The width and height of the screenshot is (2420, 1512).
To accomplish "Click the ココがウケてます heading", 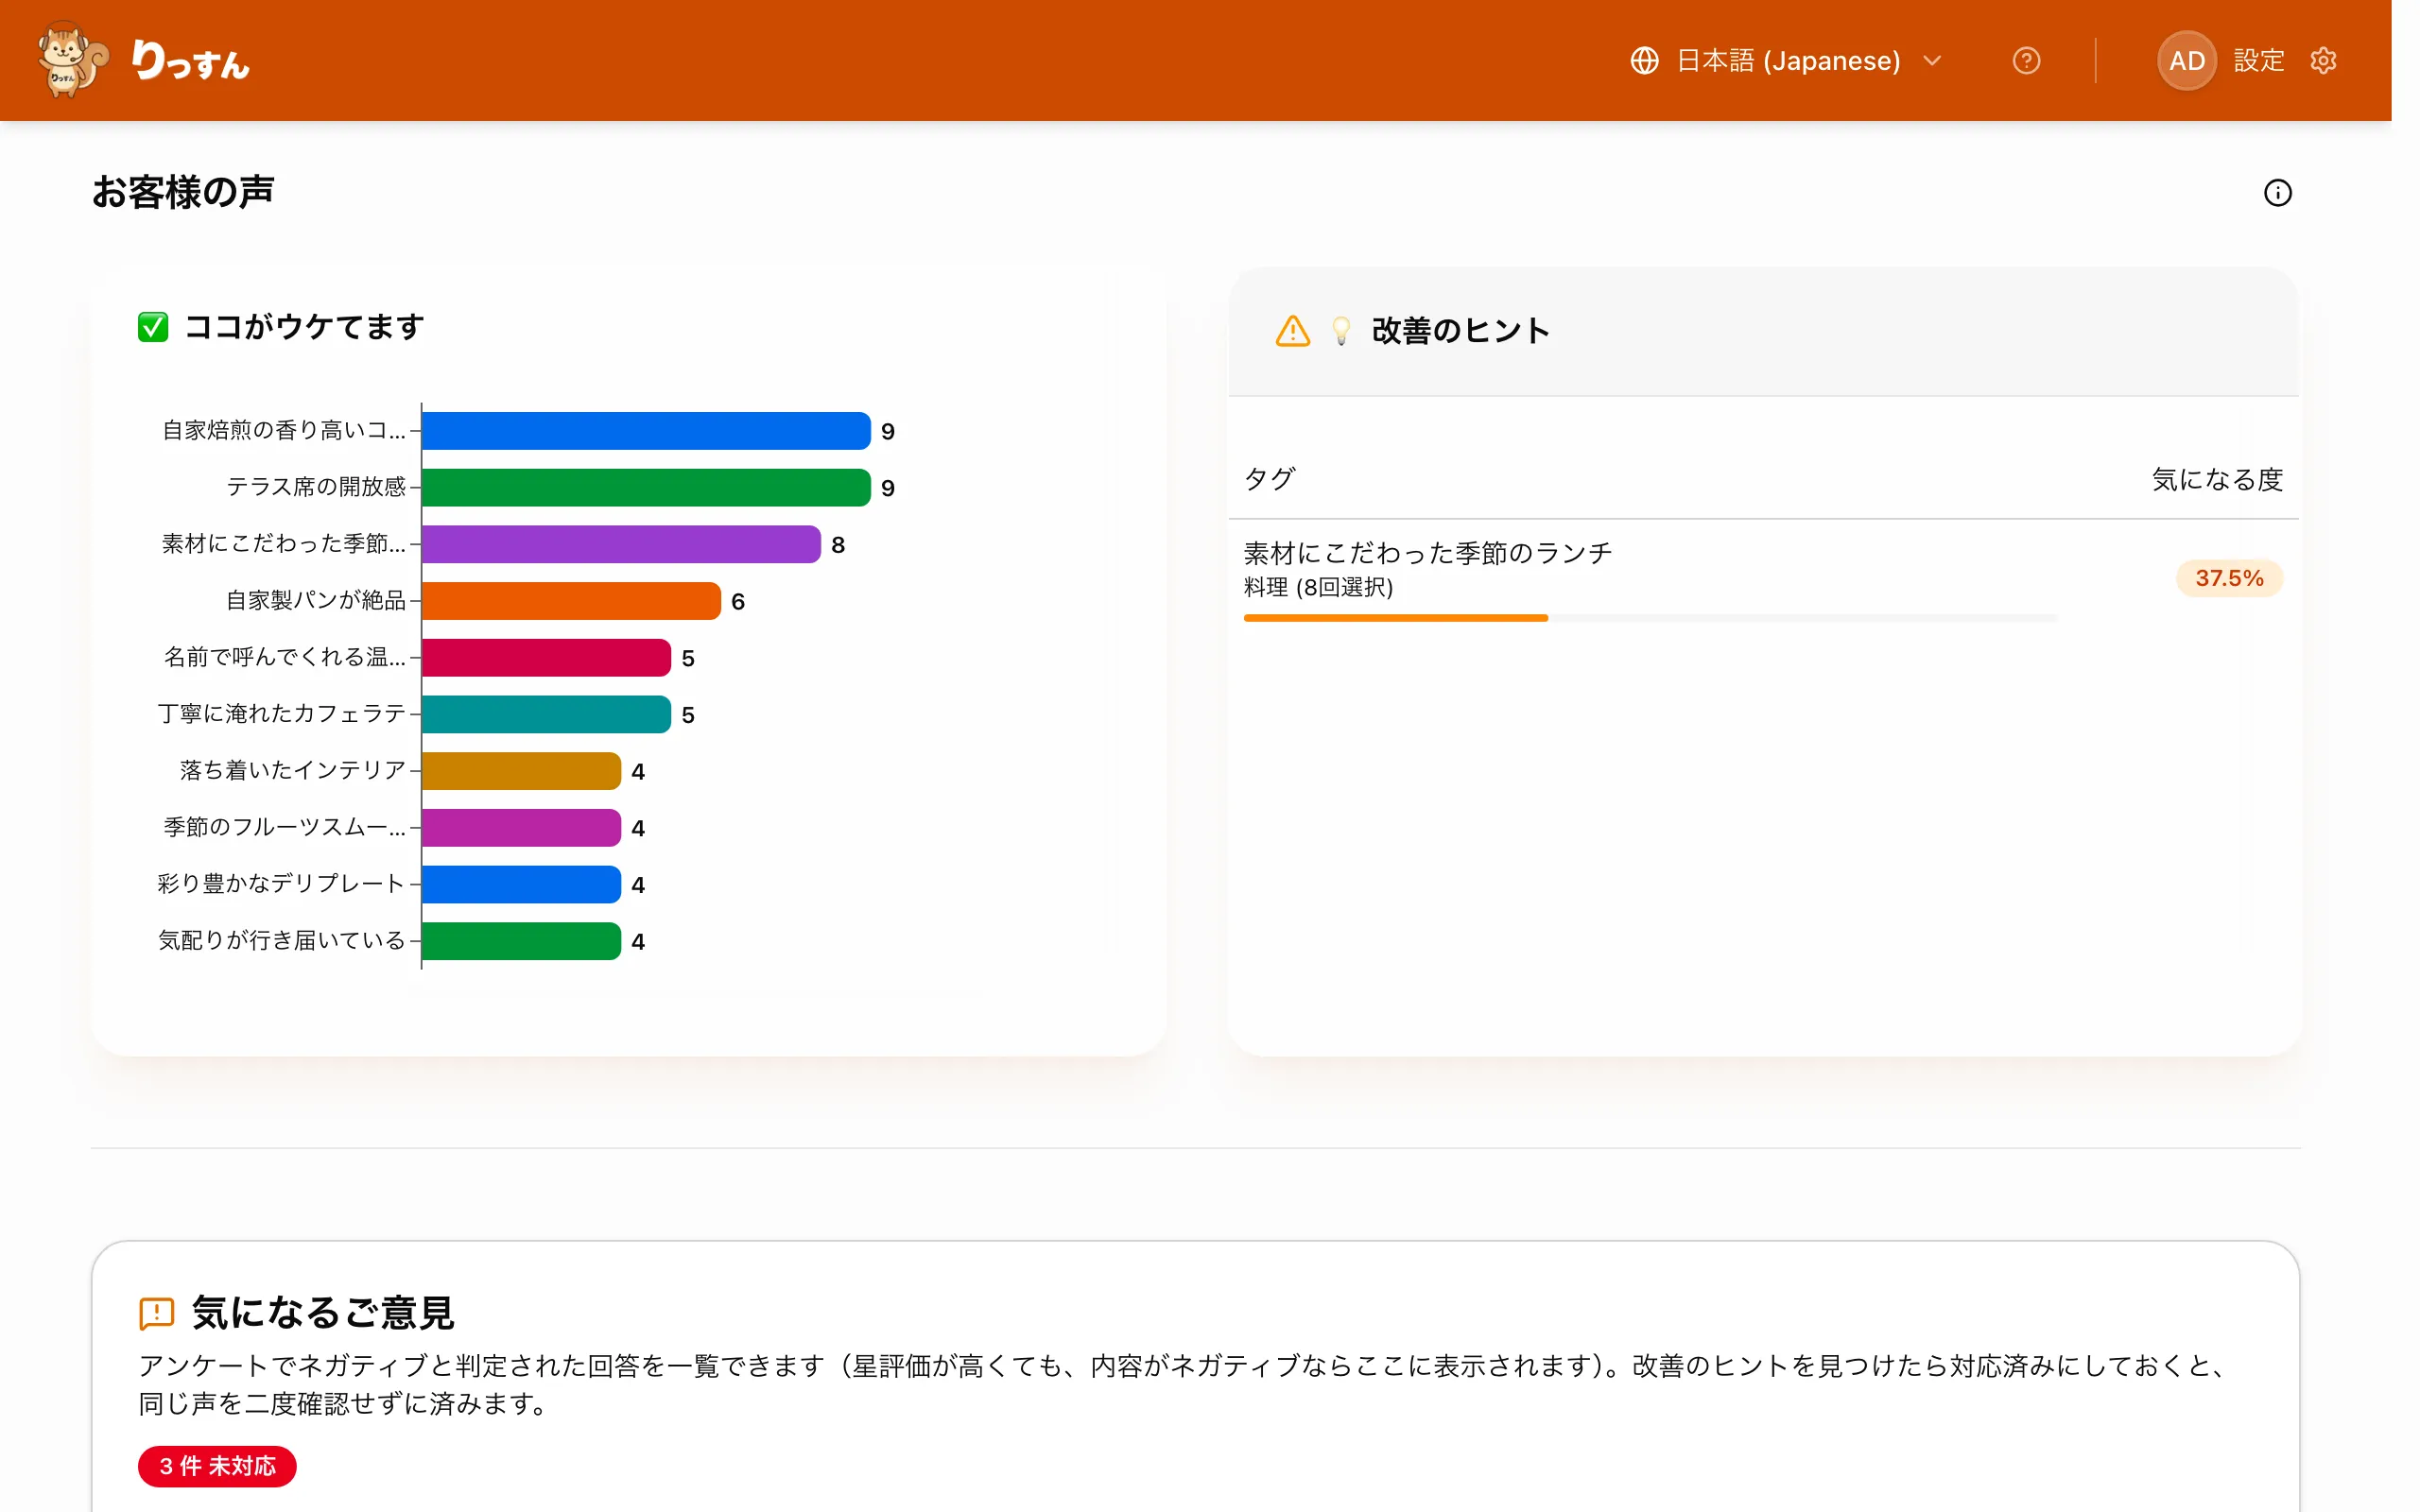I will pyautogui.click(x=305, y=327).
